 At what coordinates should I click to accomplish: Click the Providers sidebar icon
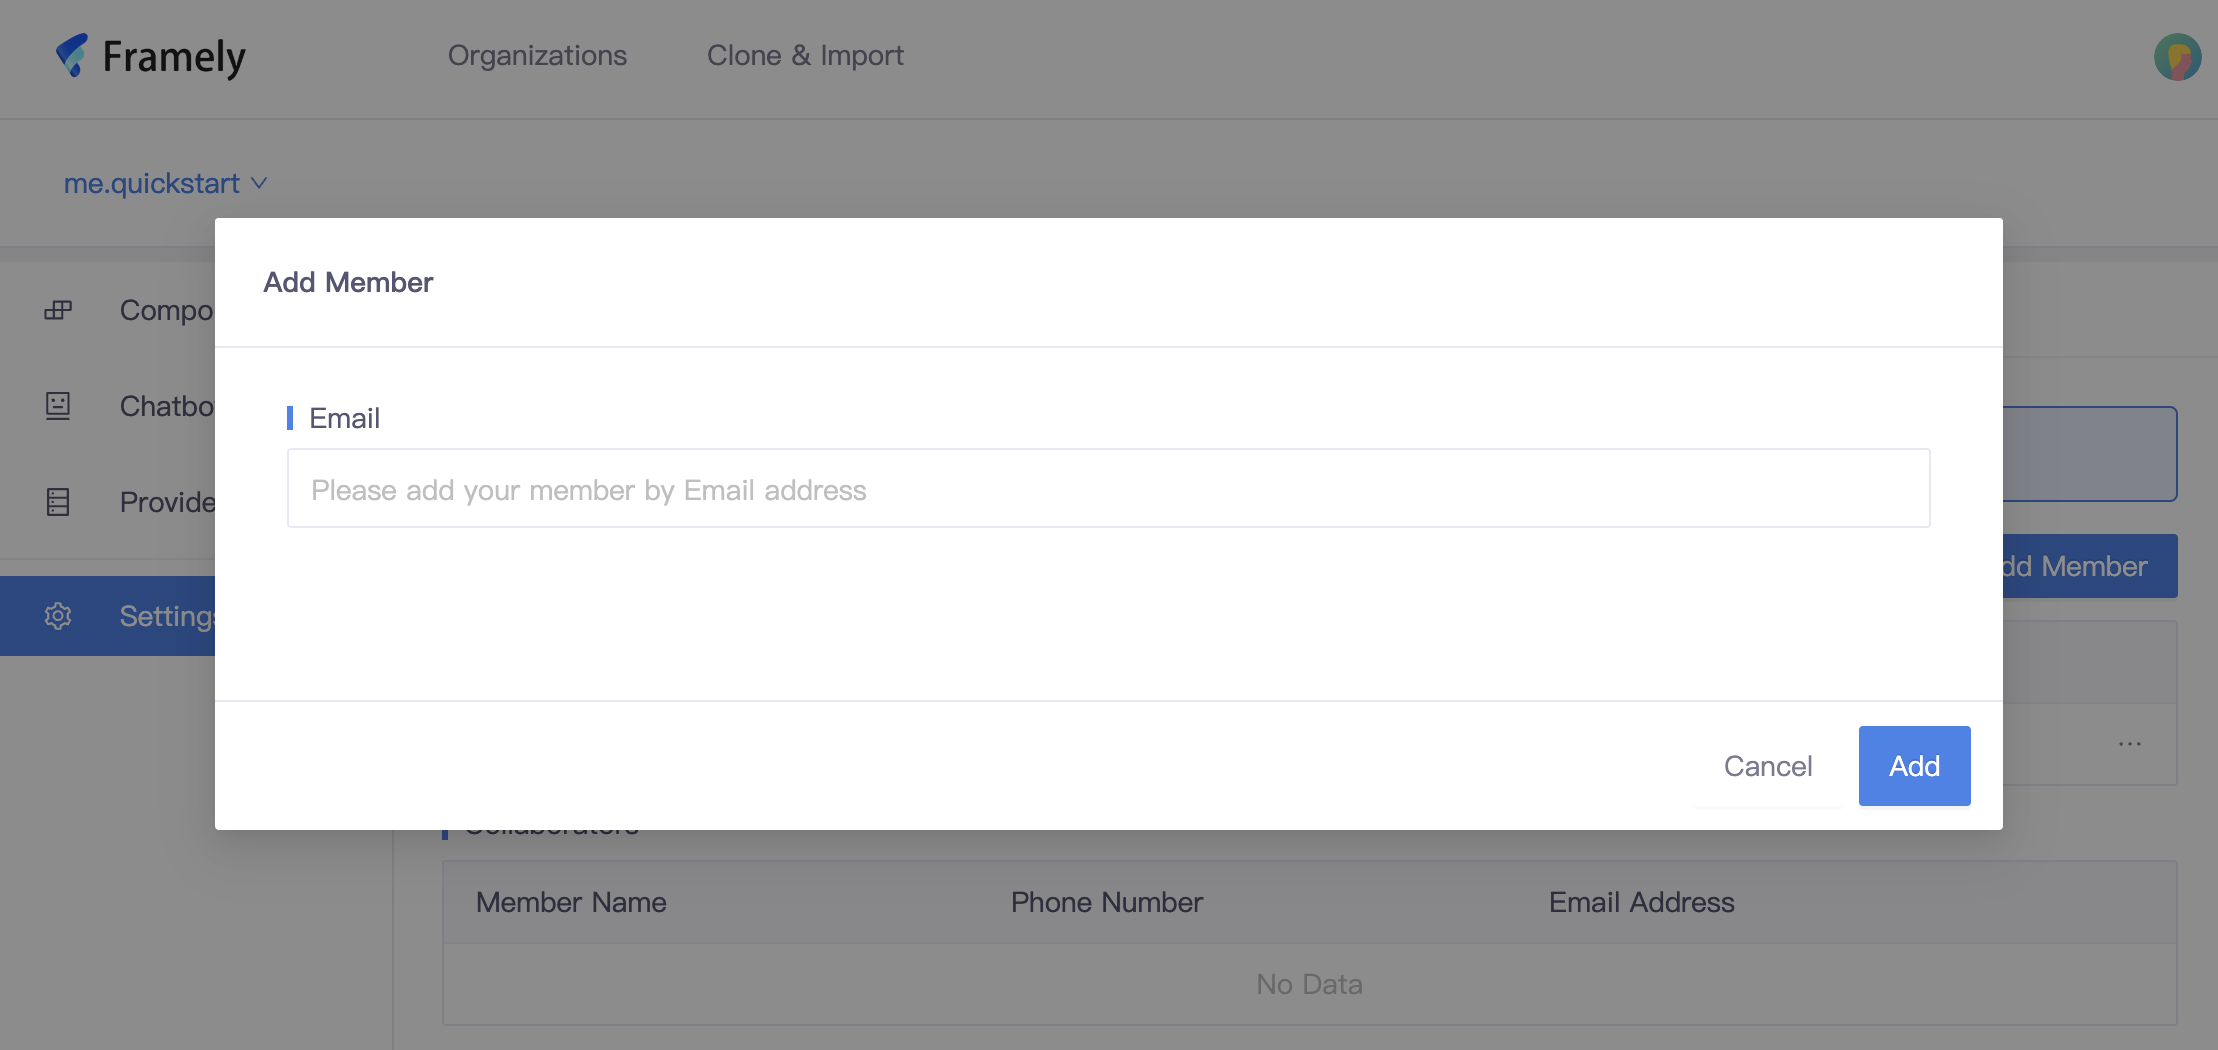[x=58, y=502]
